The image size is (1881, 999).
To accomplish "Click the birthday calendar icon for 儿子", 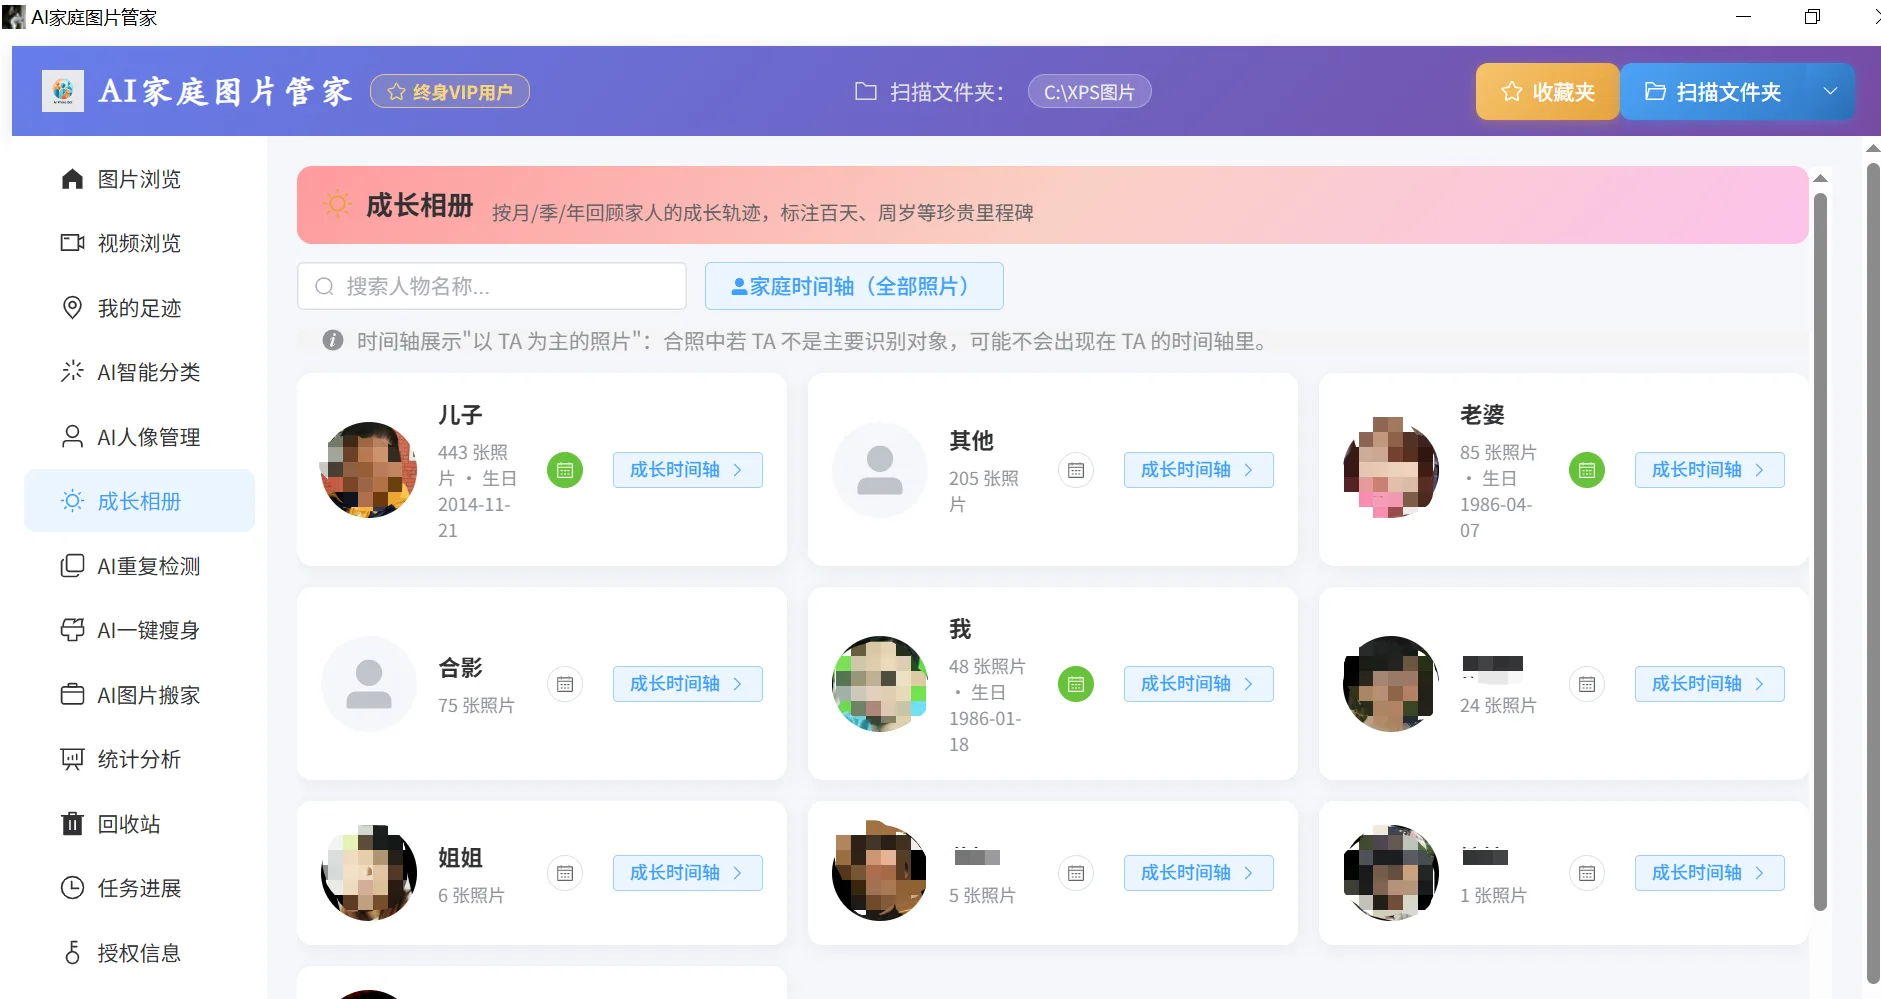I will coord(565,470).
